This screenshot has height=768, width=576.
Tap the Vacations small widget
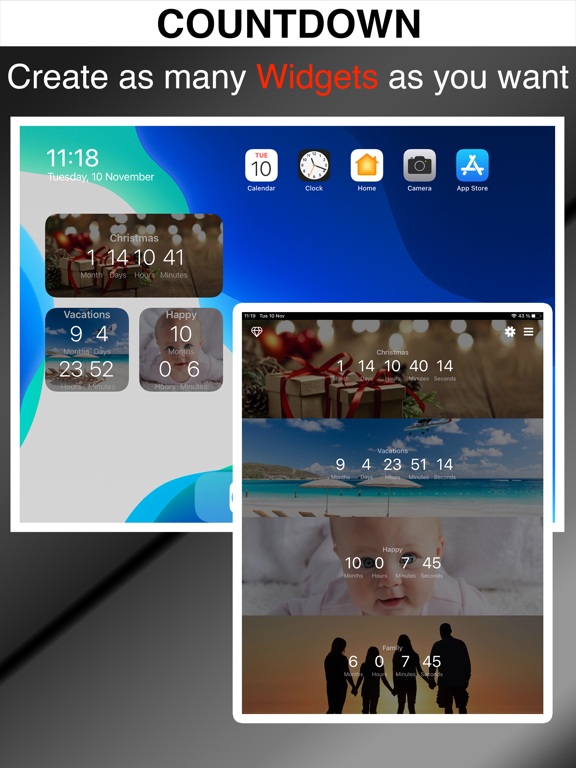click(87, 350)
